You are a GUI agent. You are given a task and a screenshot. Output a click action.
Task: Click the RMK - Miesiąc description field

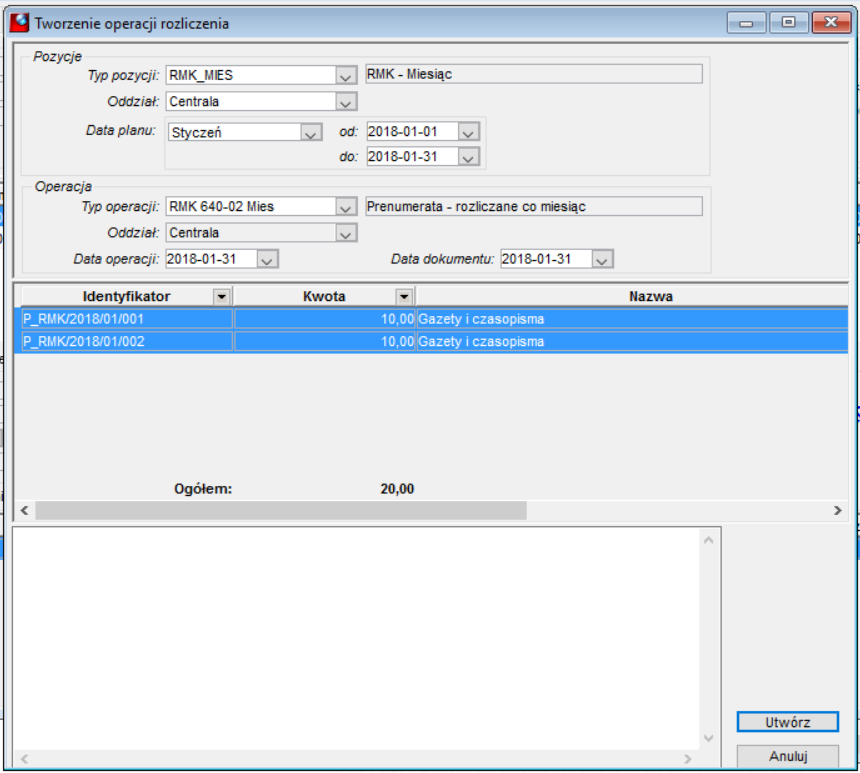point(534,74)
